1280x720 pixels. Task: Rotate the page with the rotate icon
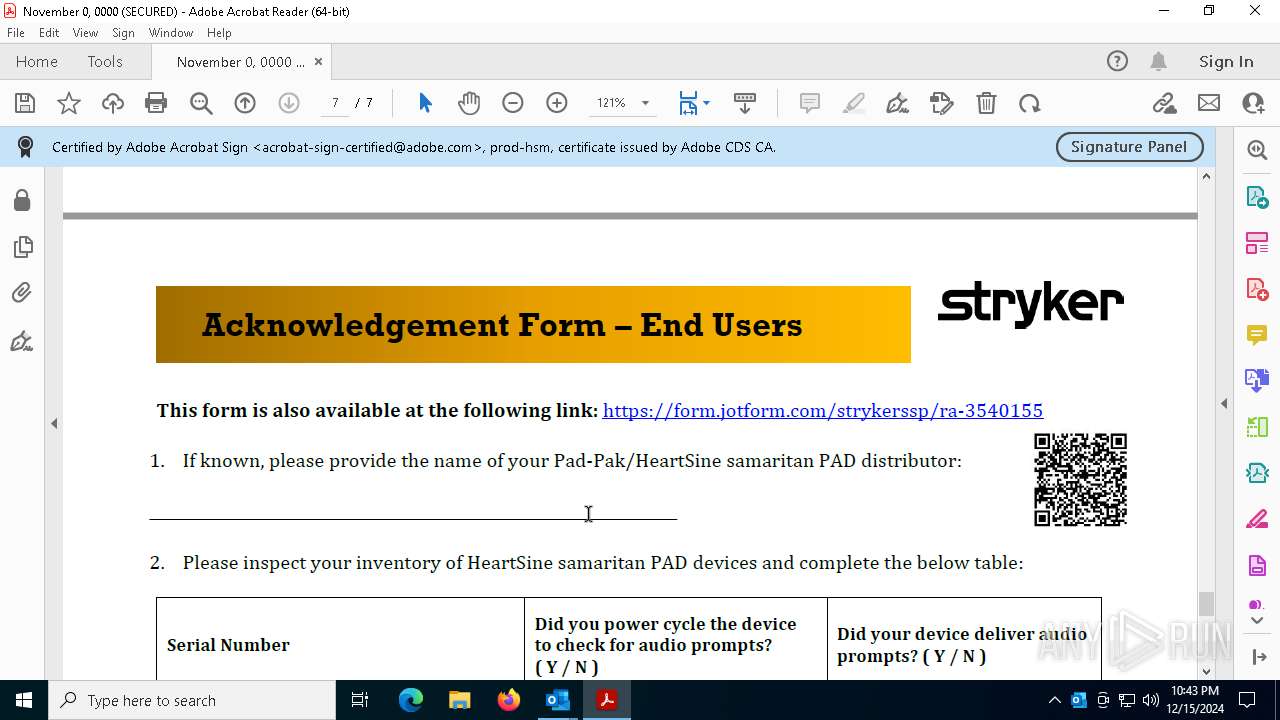[1030, 103]
